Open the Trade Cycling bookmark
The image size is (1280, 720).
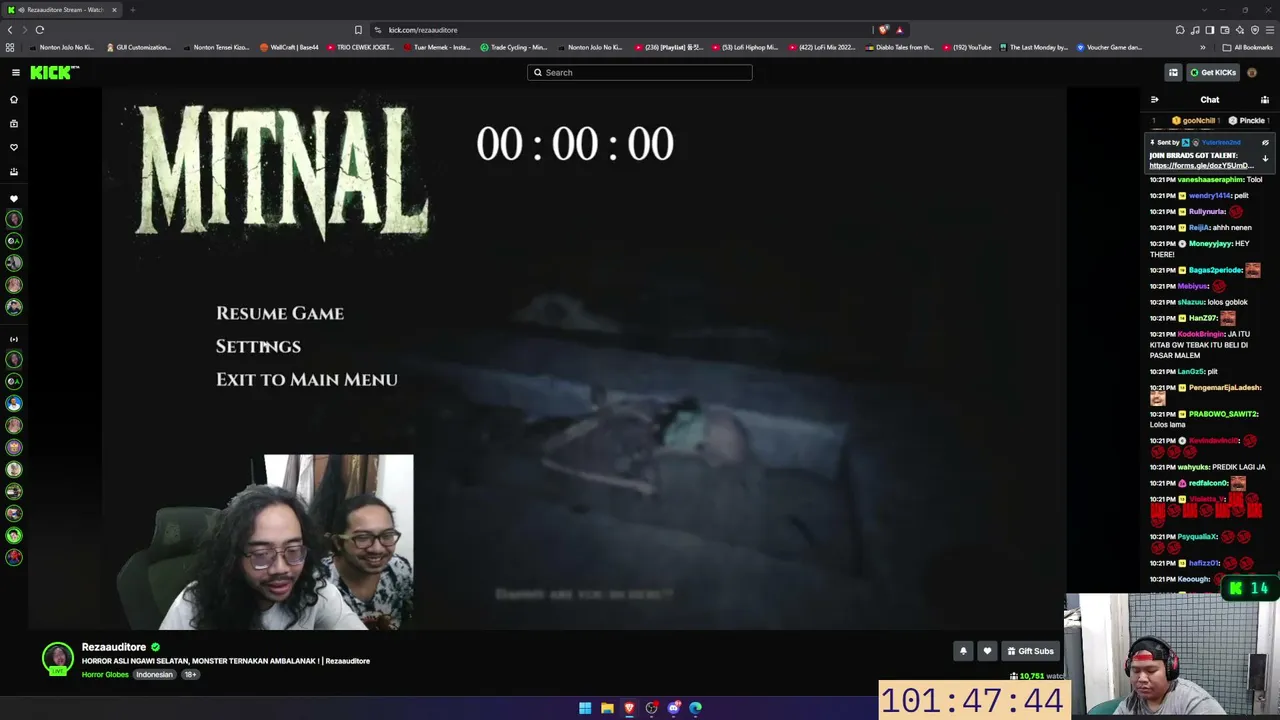(514, 47)
